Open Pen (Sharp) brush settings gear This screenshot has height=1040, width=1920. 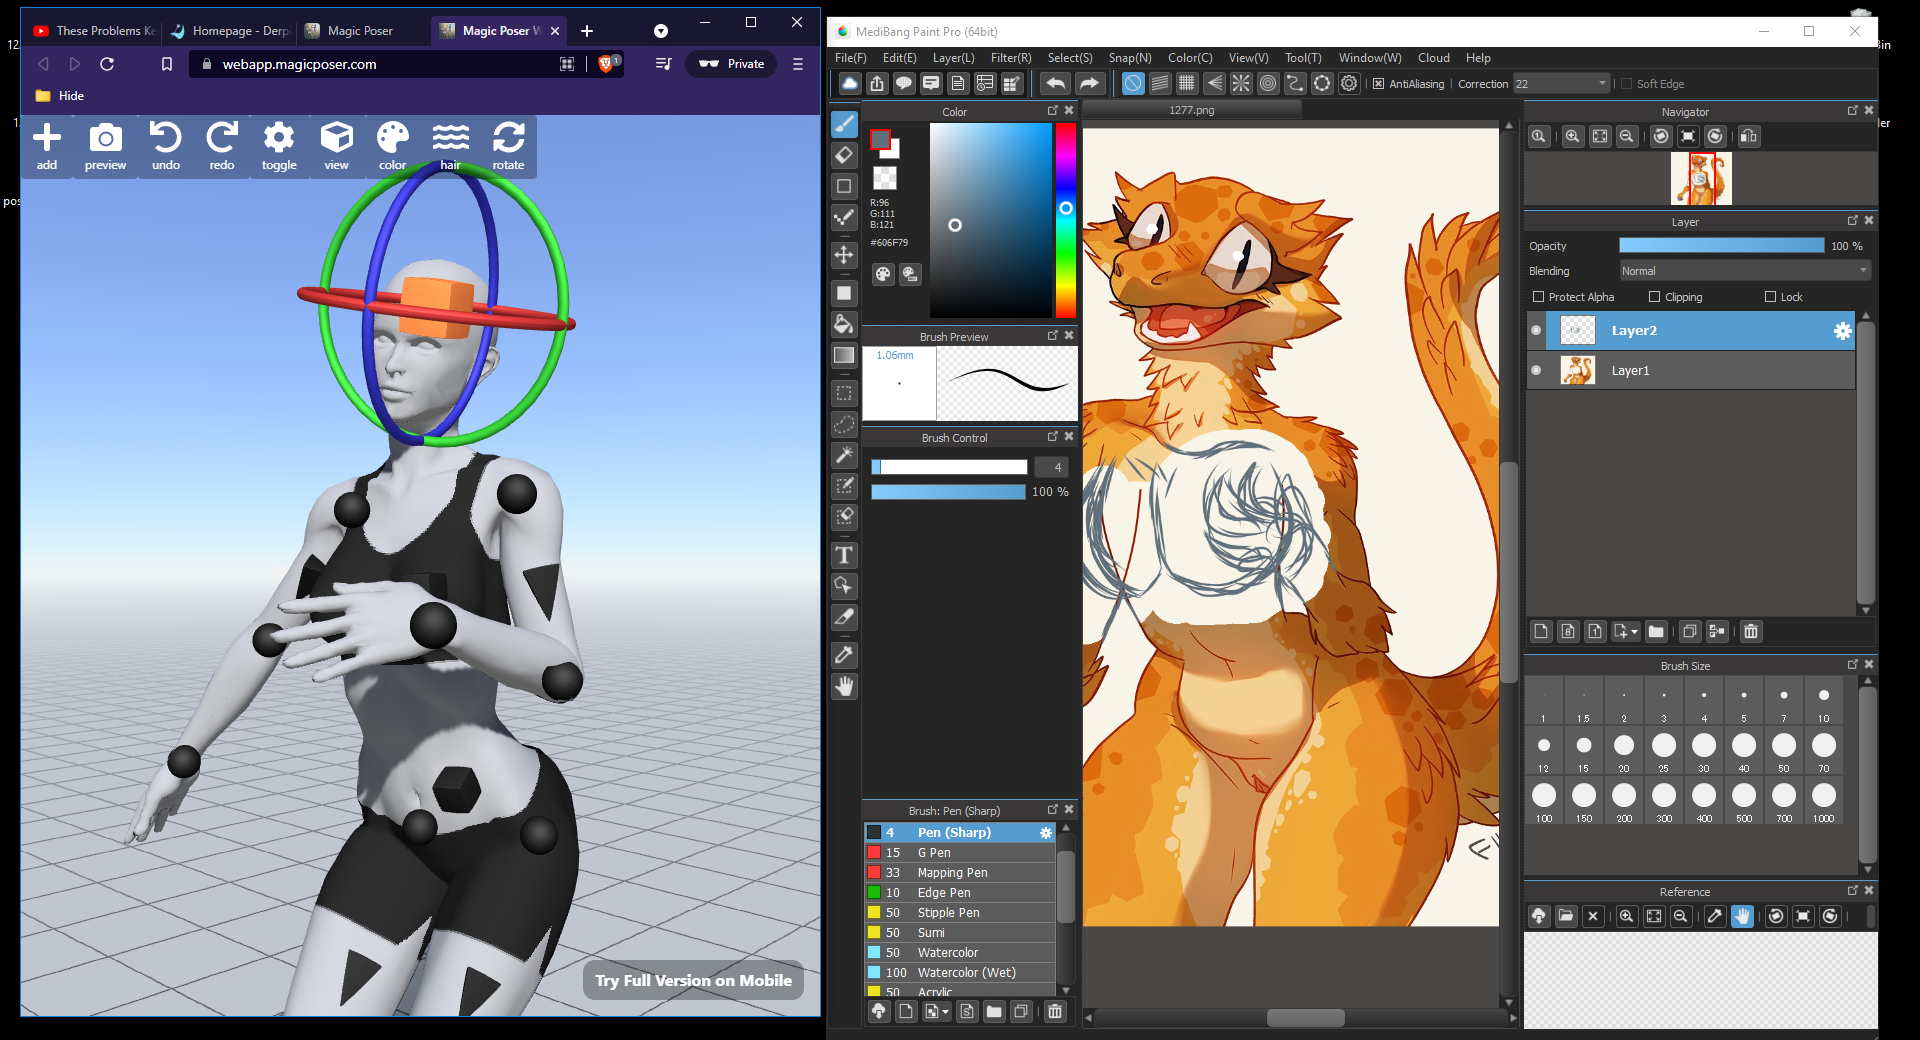(x=1046, y=833)
